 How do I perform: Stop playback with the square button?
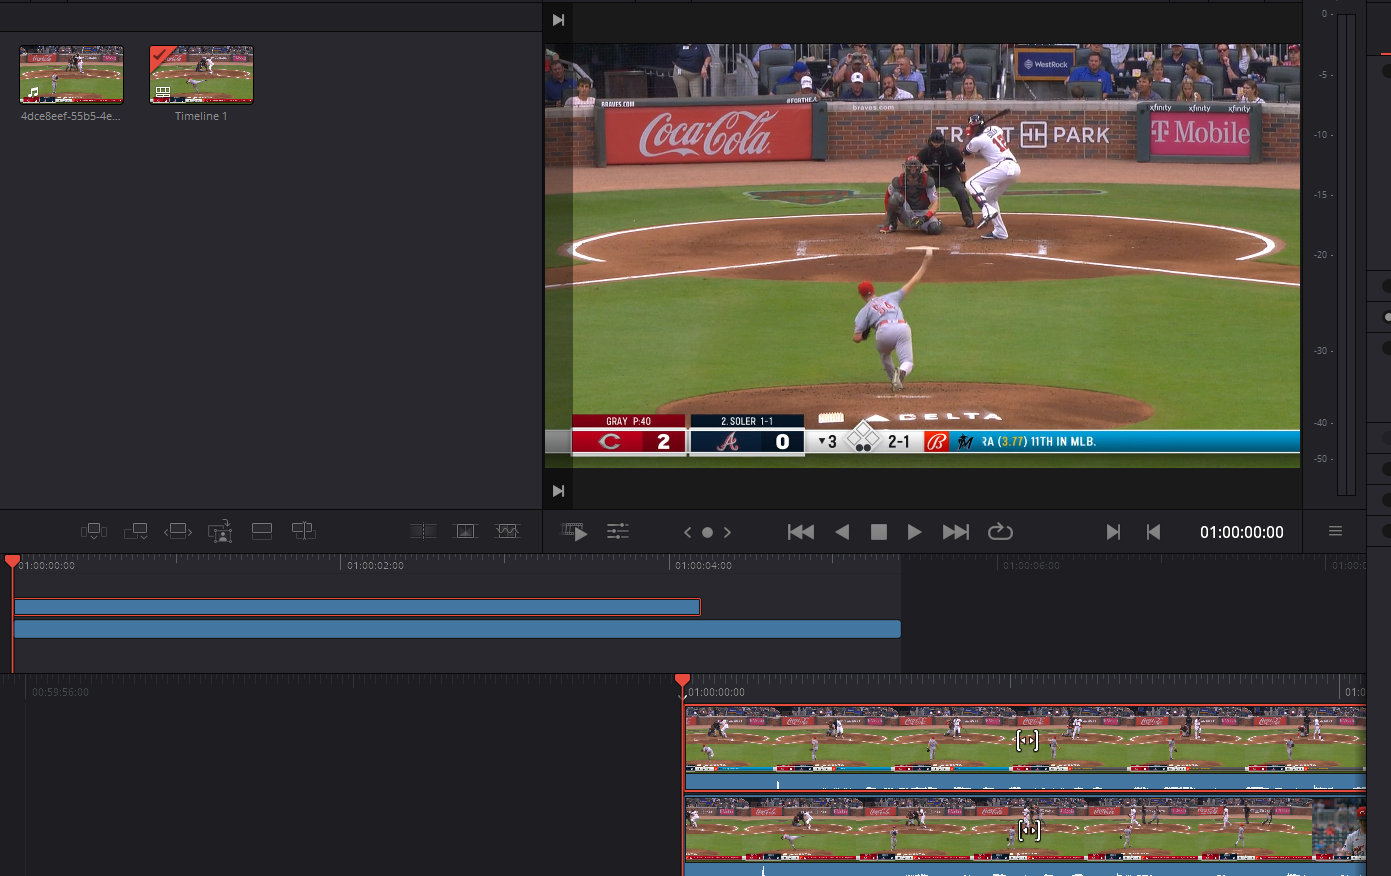879,532
